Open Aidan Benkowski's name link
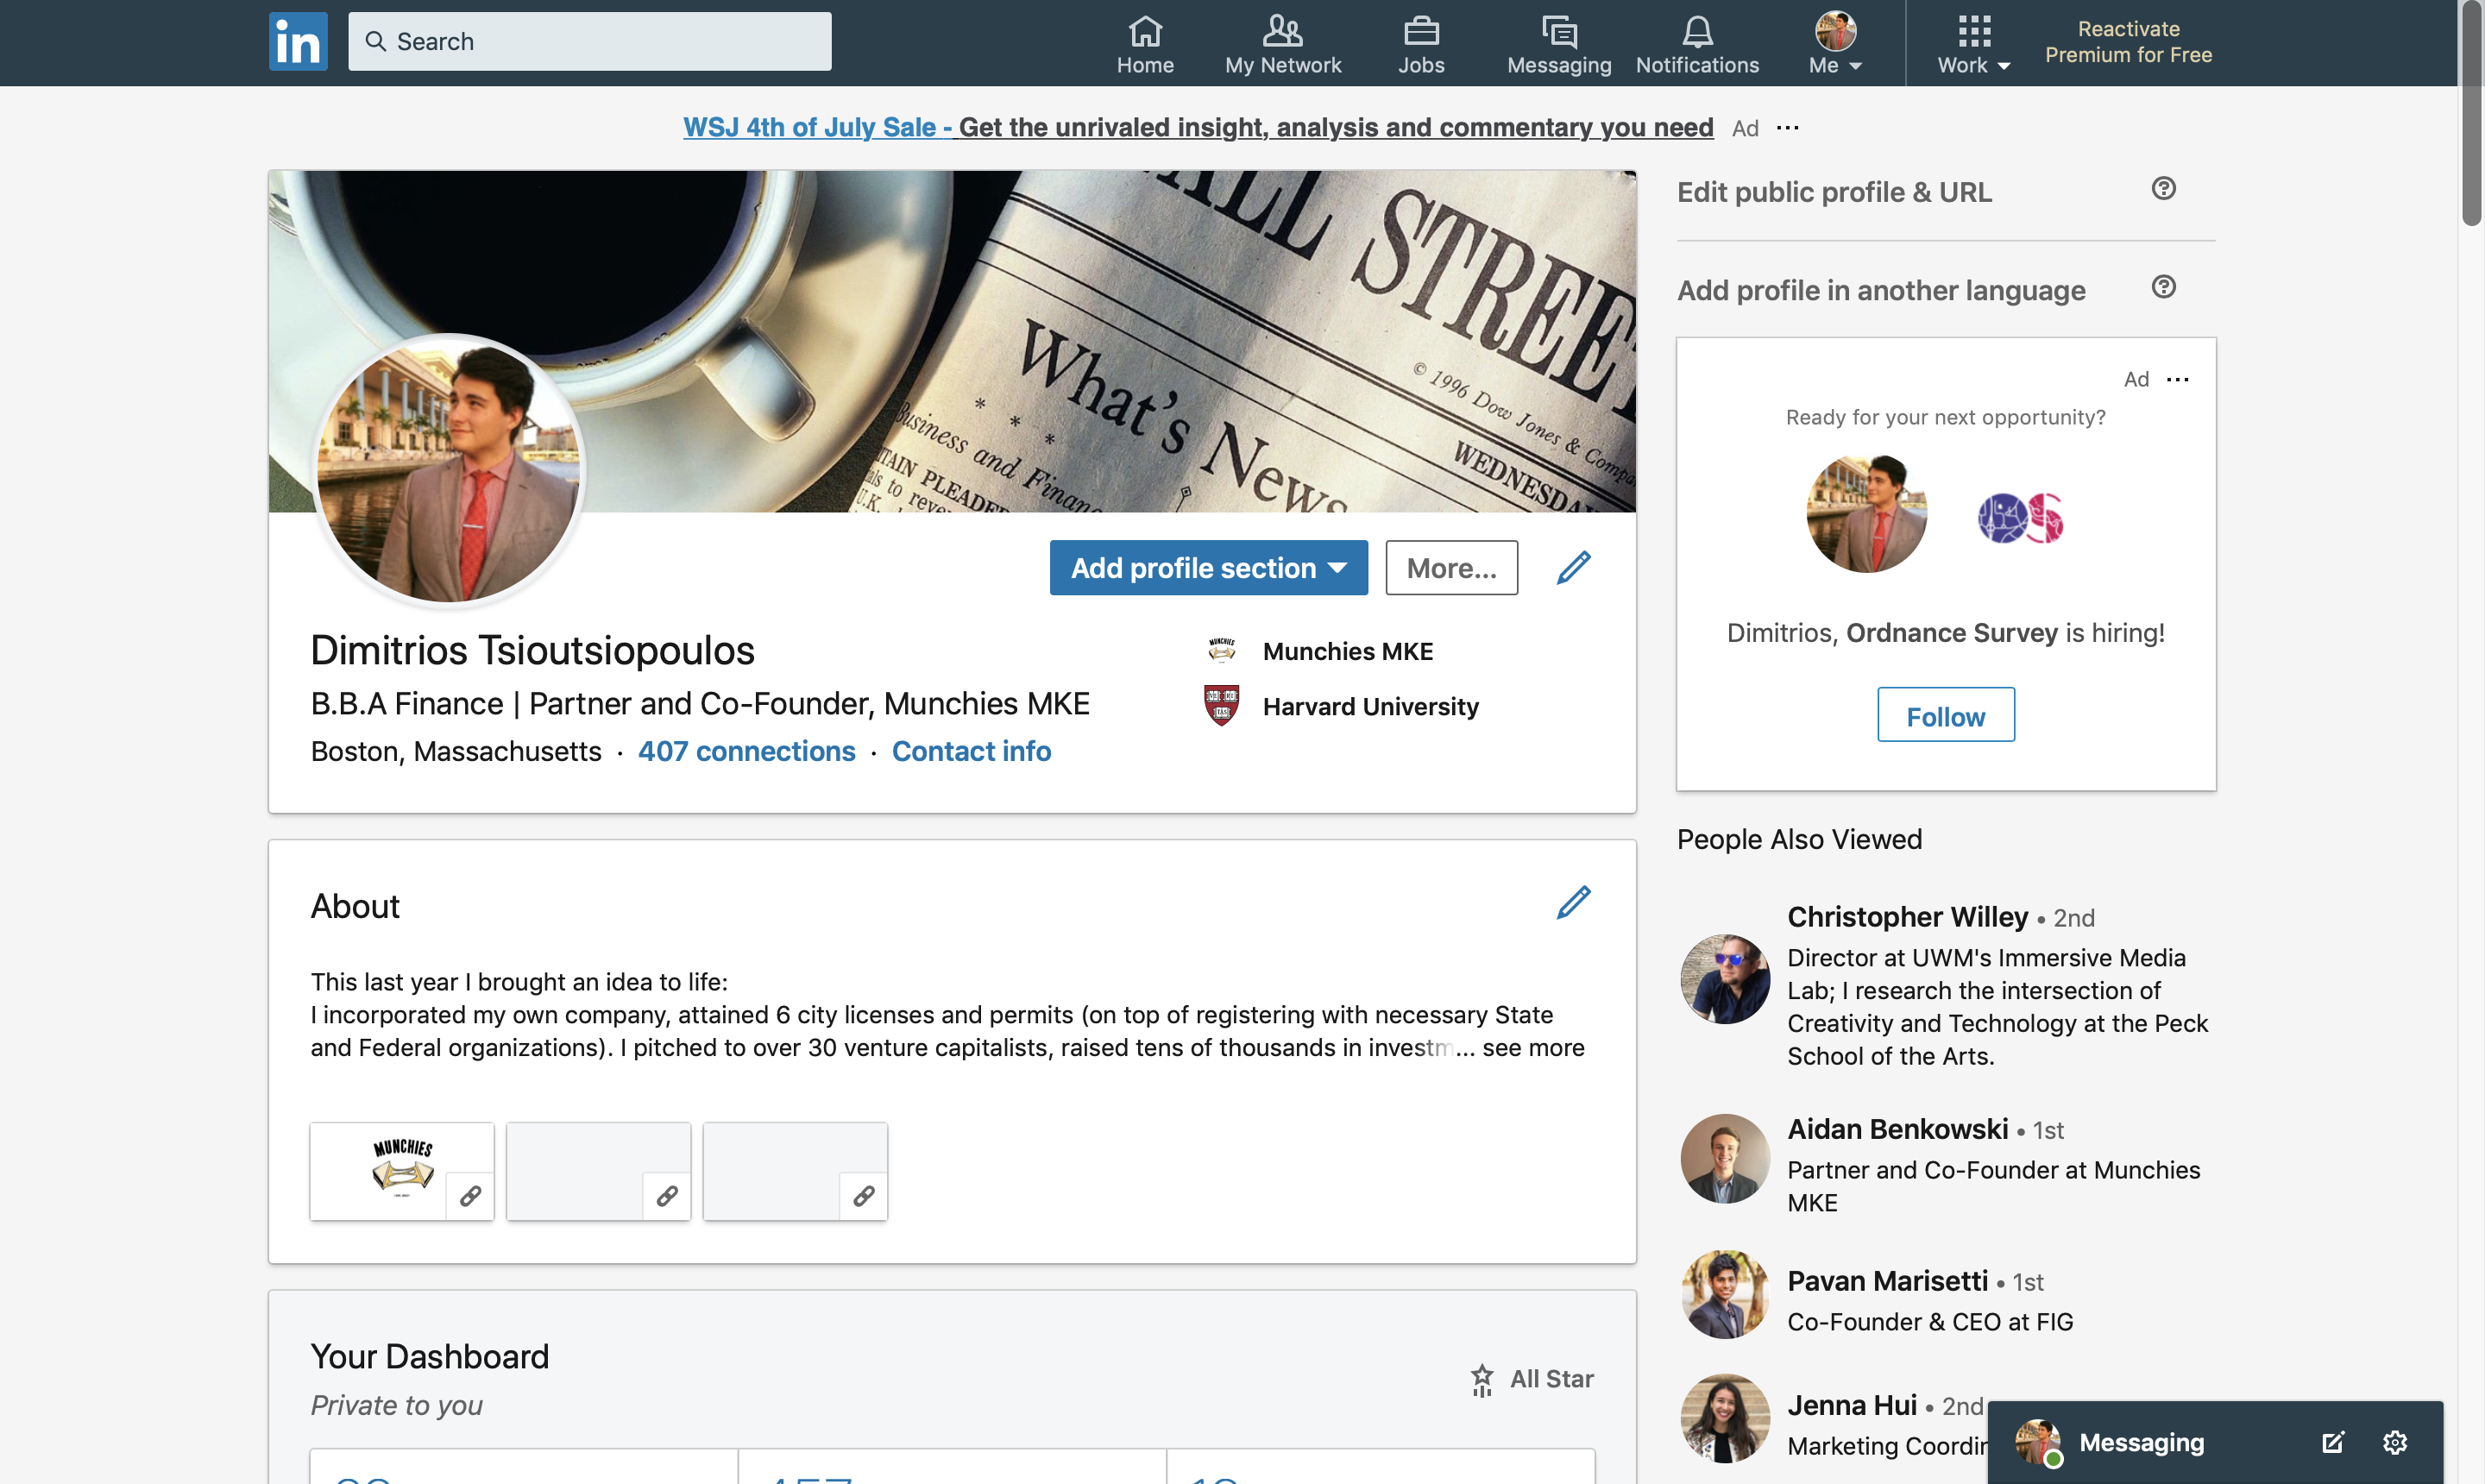2485x1484 pixels. click(1897, 1129)
